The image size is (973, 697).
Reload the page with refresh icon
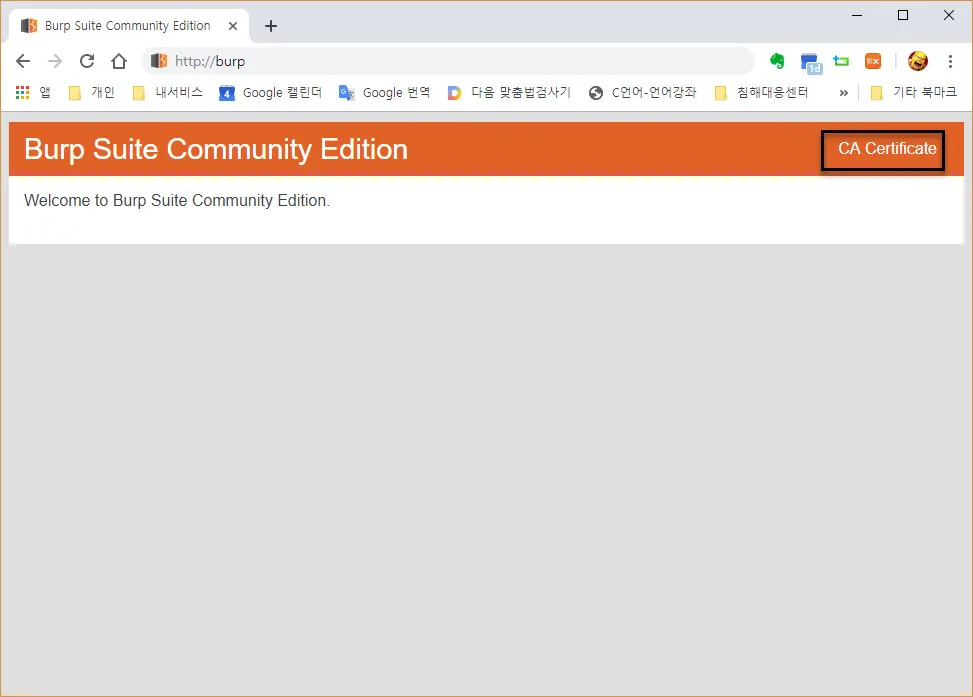[87, 61]
